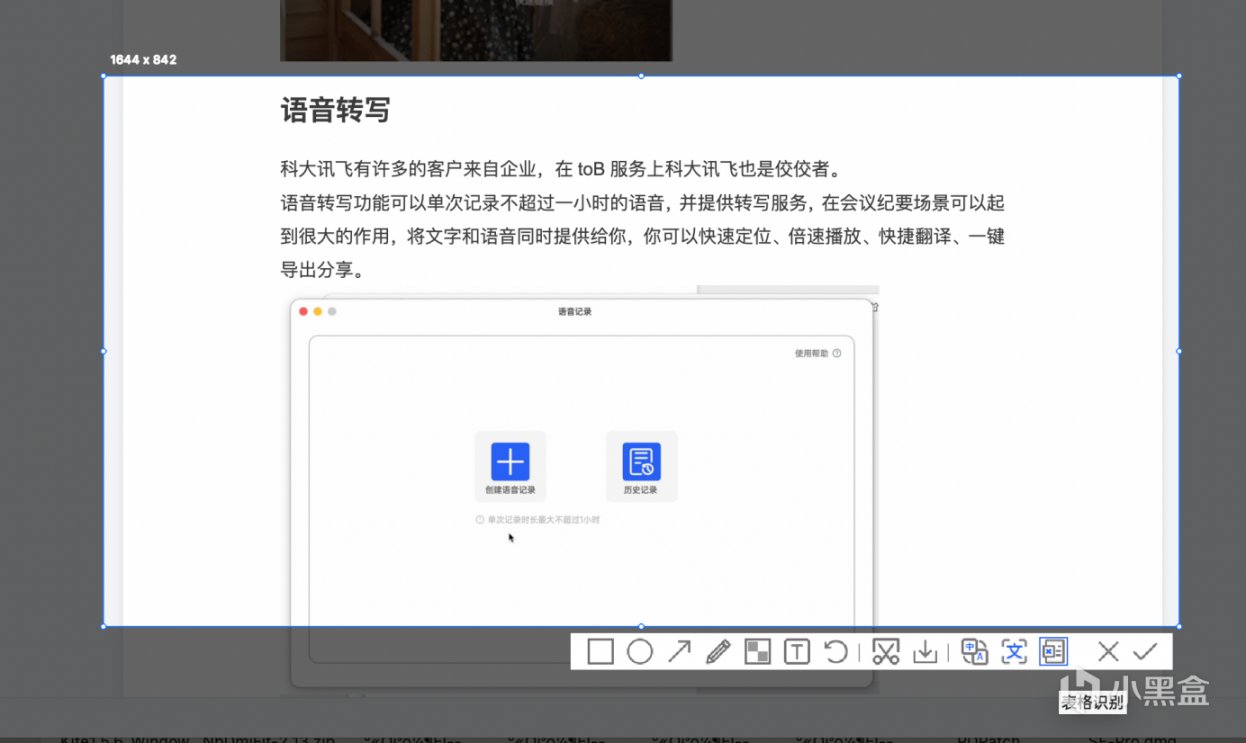
Task: Click the 语音转写 heading
Action: (335, 110)
